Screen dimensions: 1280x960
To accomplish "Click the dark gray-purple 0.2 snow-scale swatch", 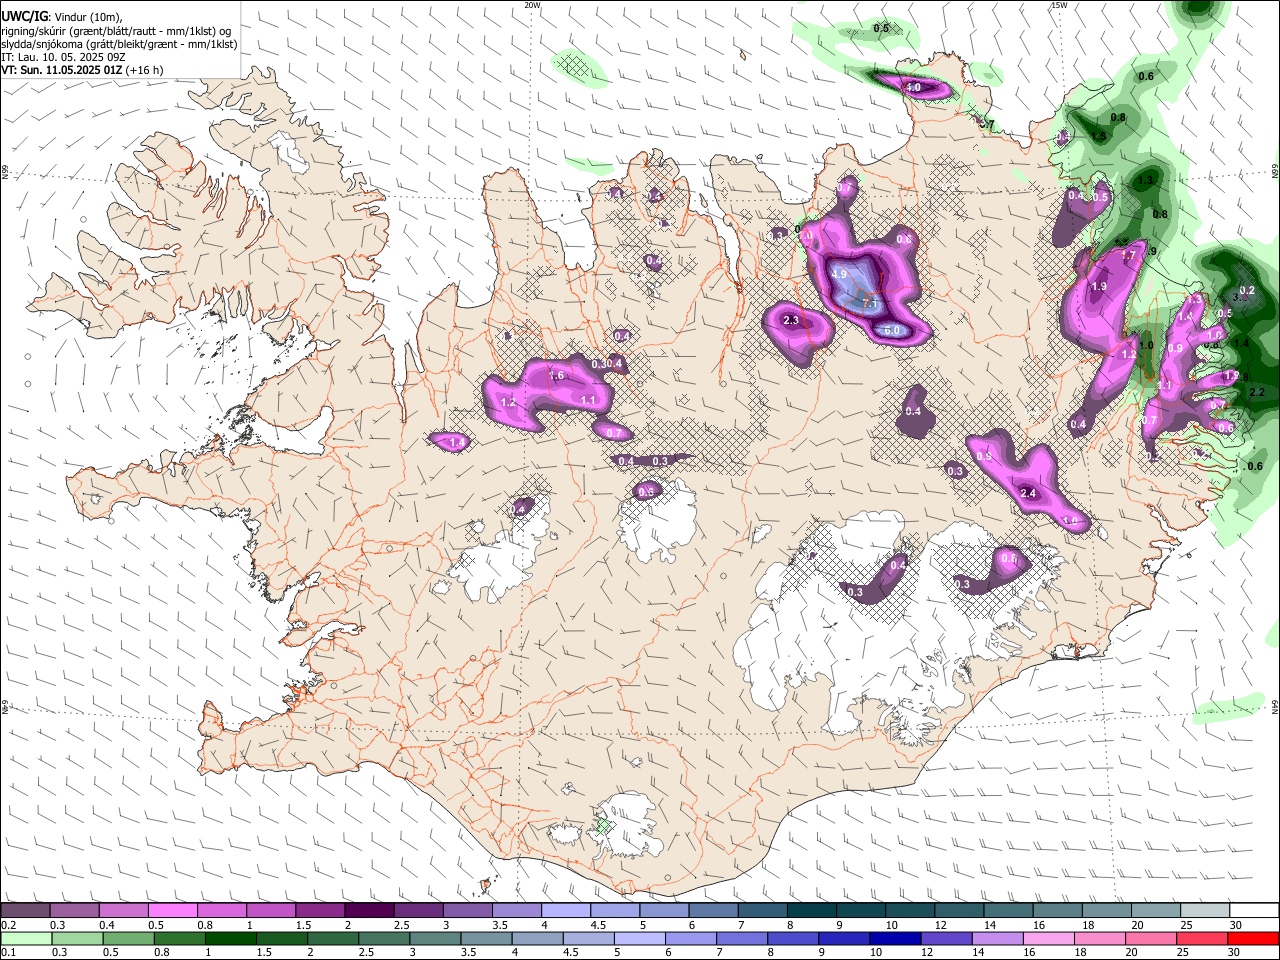I will click(25, 911).
